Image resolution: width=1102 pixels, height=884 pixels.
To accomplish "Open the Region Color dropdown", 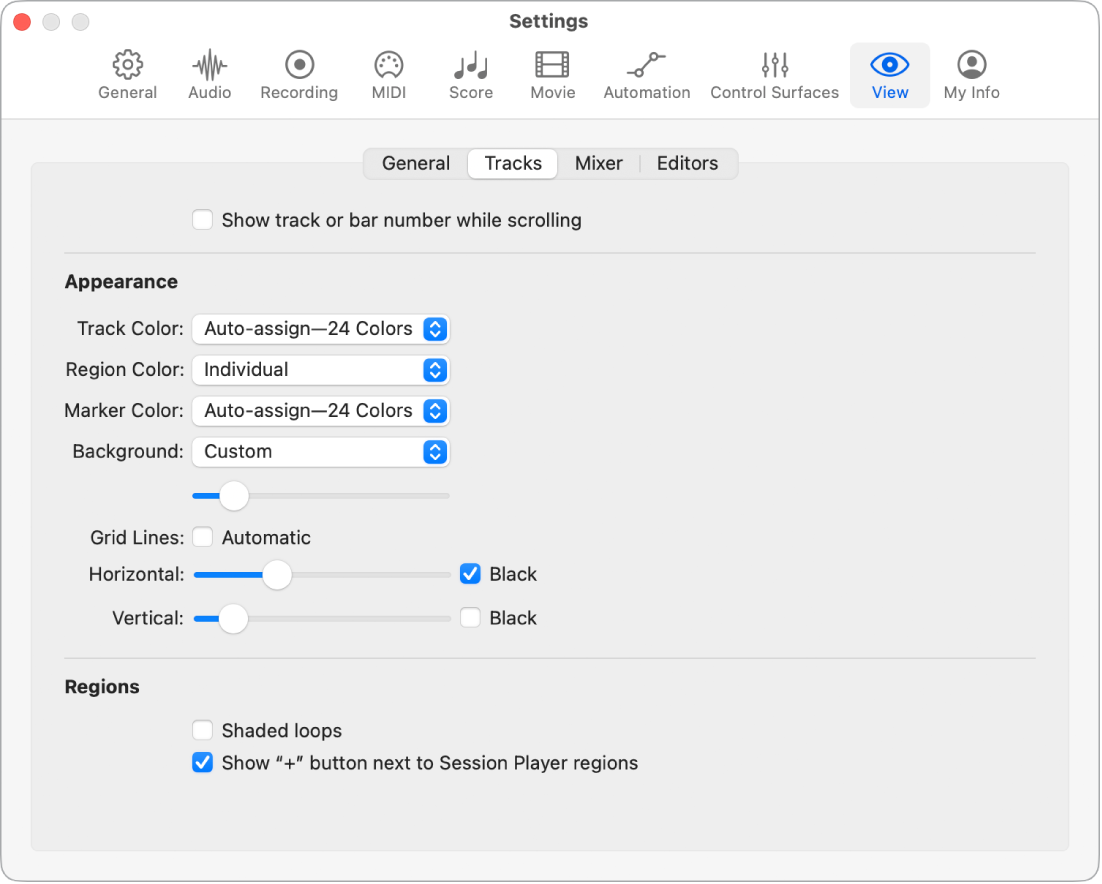I will 320,370.
